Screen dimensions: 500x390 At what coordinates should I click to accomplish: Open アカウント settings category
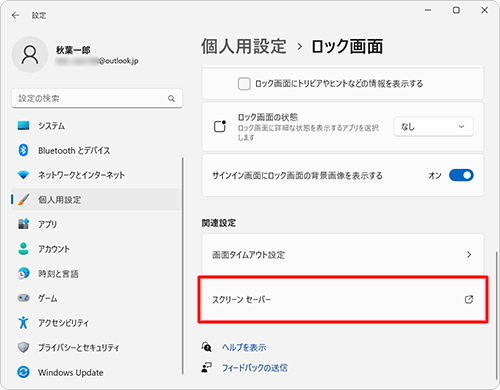[96, 249]
